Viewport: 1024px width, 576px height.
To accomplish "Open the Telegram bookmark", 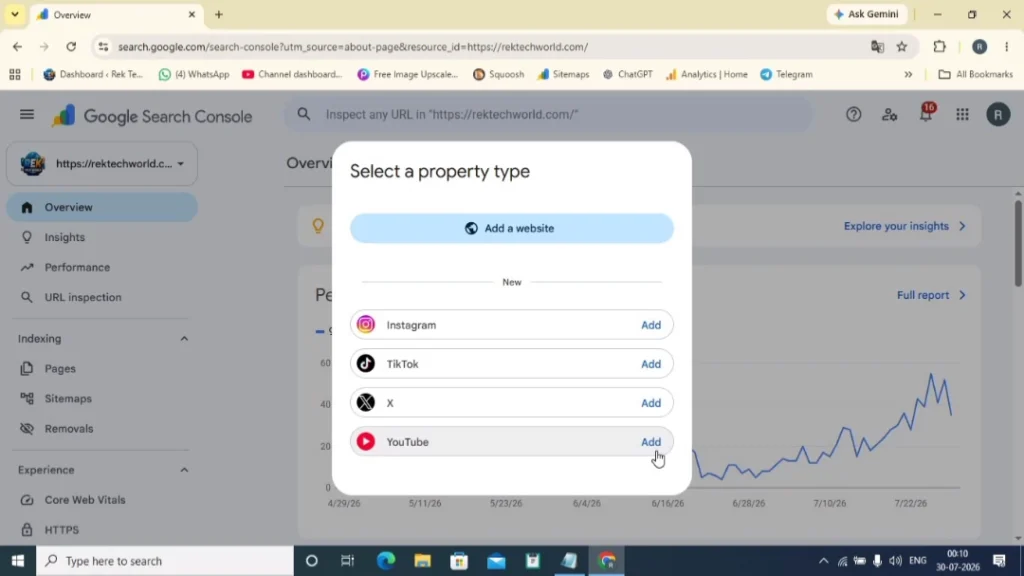I will 787,74.
